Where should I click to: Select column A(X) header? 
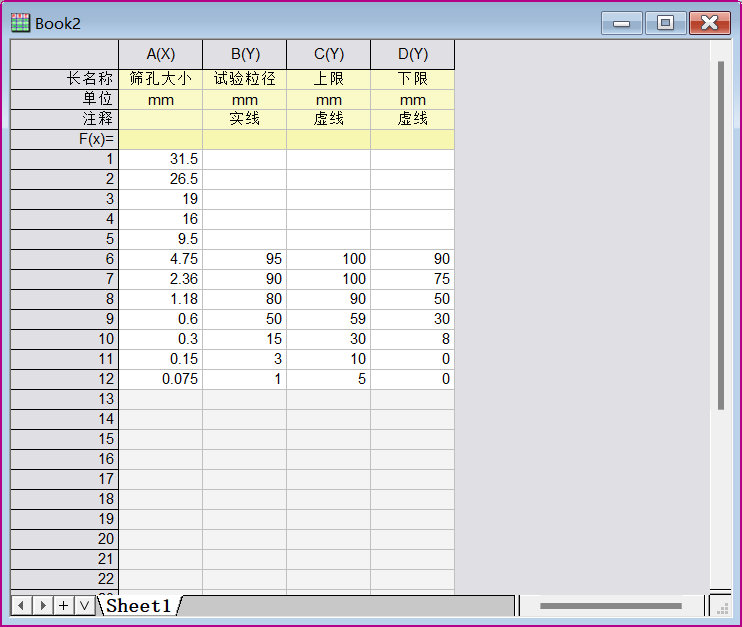tap(160, 54)
